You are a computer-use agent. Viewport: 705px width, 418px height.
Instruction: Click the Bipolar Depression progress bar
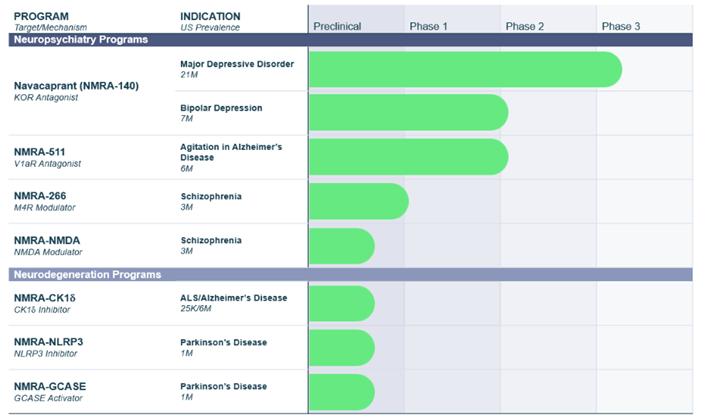[x=408, y=113]
